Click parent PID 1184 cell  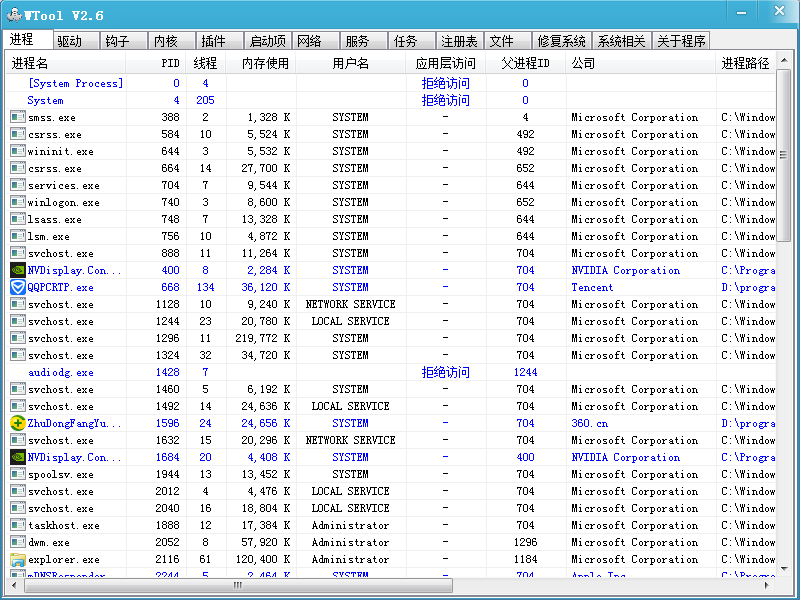(526, 560)
